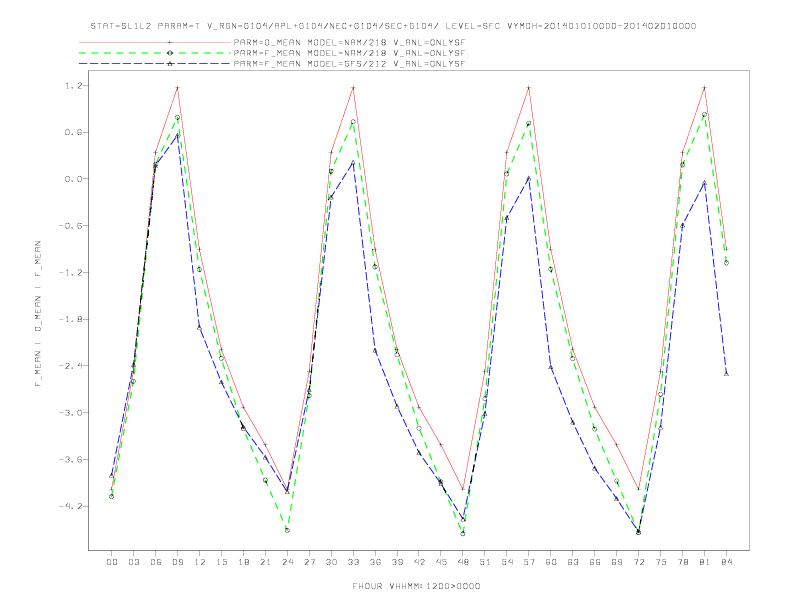Click the chart title line starting with STAT=SL1L2
The width and height of the screenshot is (792, 612).
(x=393, y=26)
